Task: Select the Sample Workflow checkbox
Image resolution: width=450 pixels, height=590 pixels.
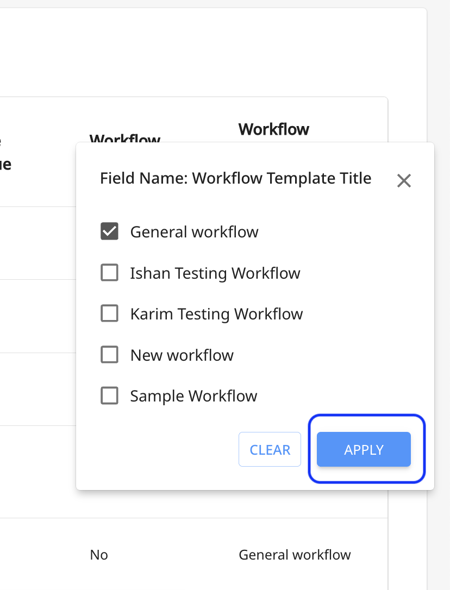Action: point(109,395)
